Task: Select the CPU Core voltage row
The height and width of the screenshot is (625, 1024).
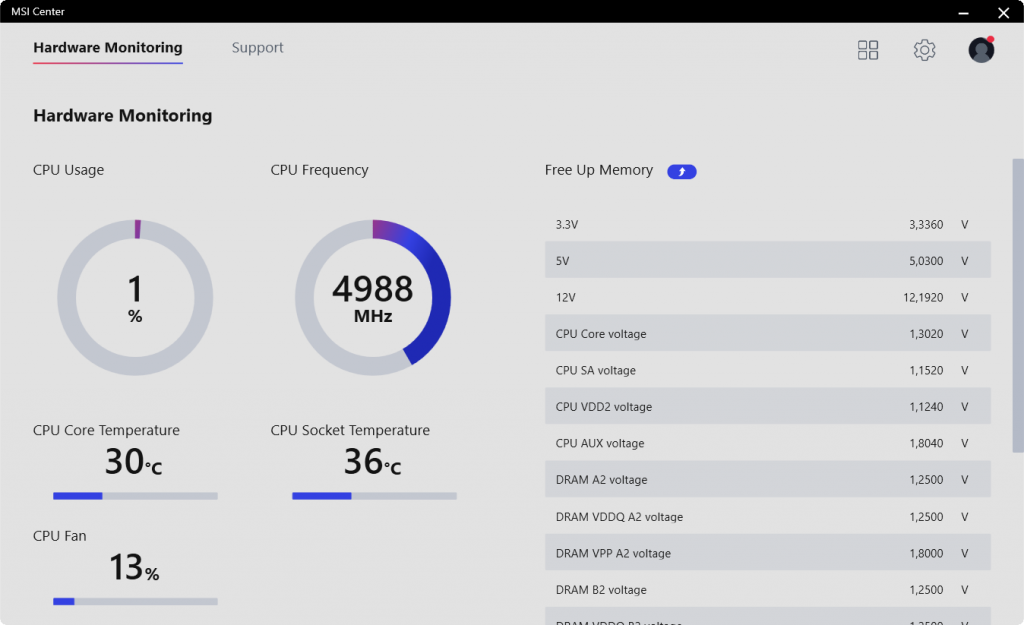Action: click(x=768, y=333)
